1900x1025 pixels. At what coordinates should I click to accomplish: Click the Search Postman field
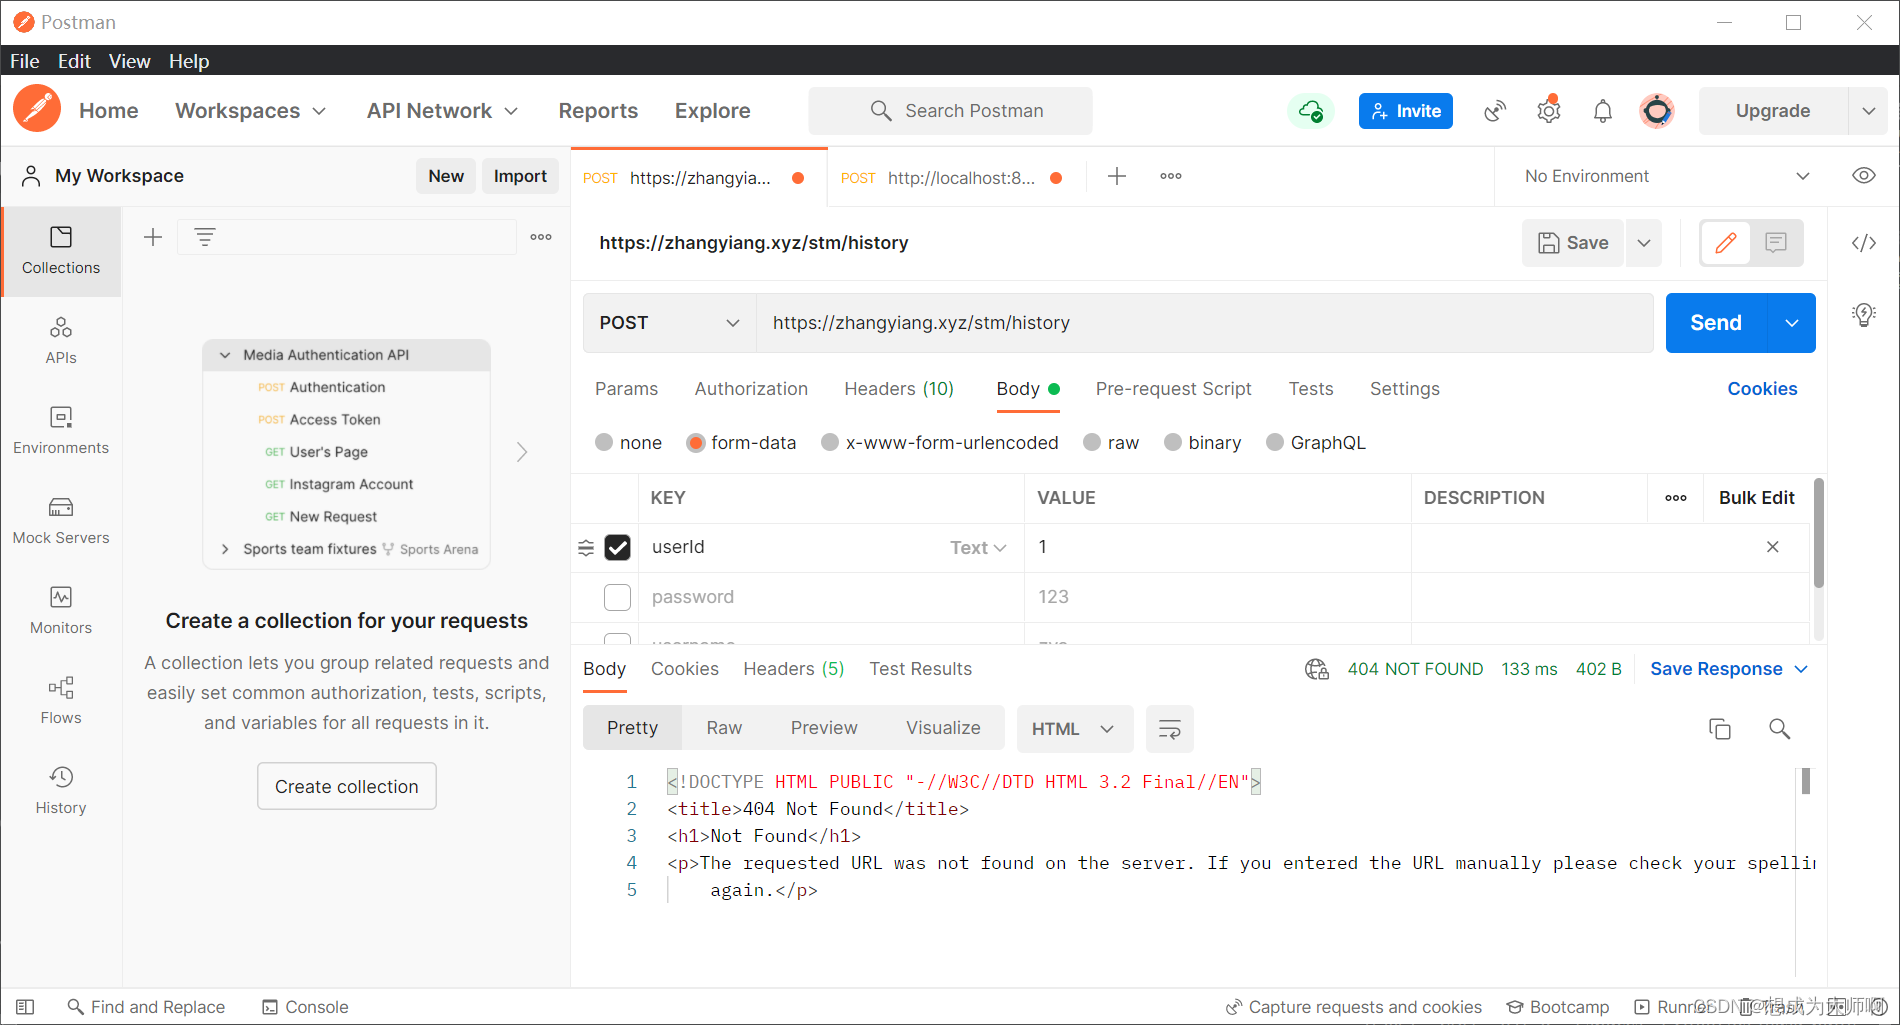click(950, 111)
